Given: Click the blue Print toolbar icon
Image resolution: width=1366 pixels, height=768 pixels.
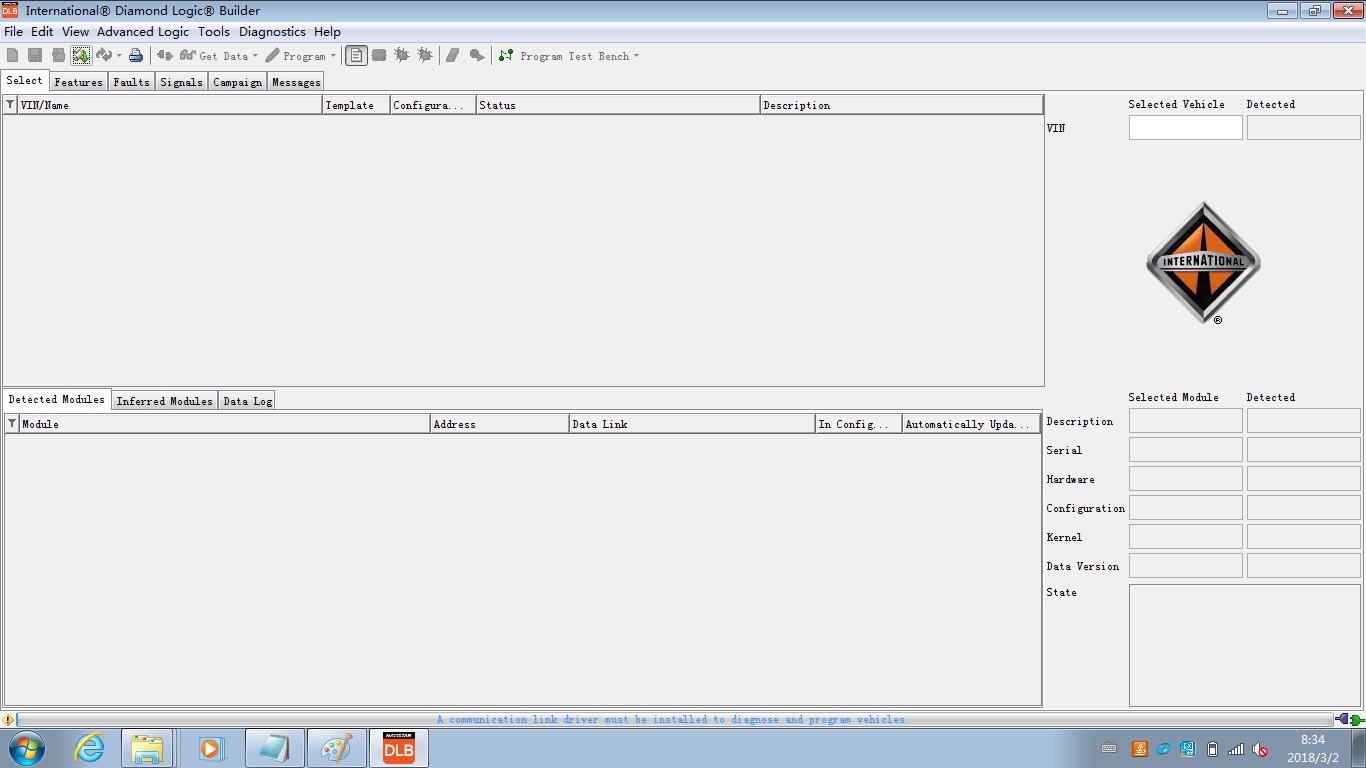Looking at the screenshot, I should (136, 56).
